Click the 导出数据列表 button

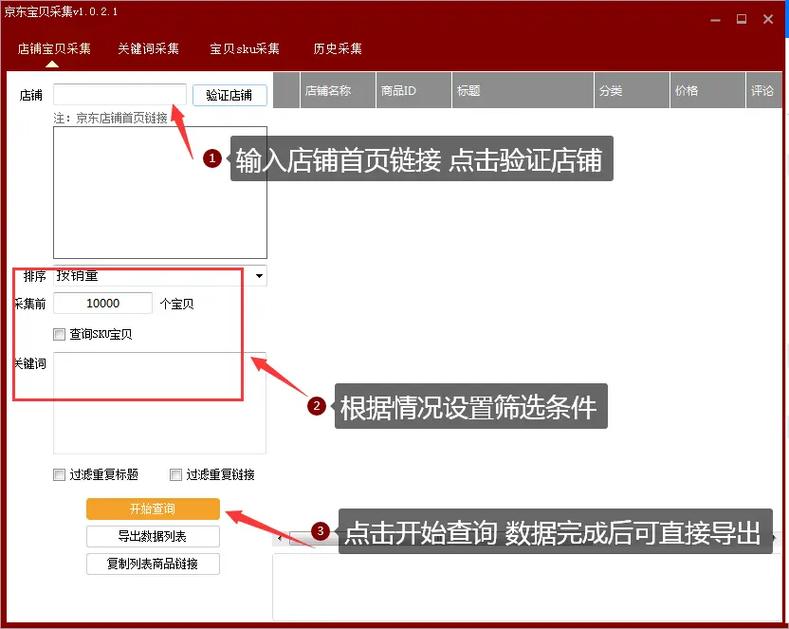click(x=153, y=536)
